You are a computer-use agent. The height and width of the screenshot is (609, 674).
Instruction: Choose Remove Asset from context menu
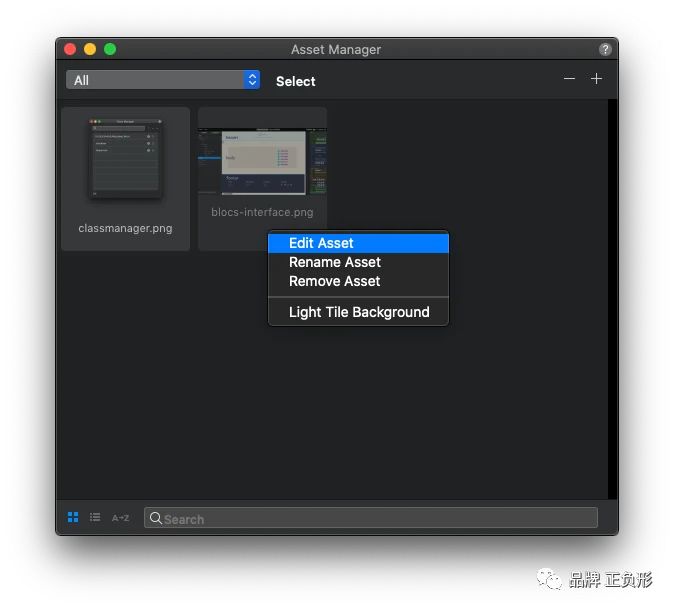coord(358,282)
